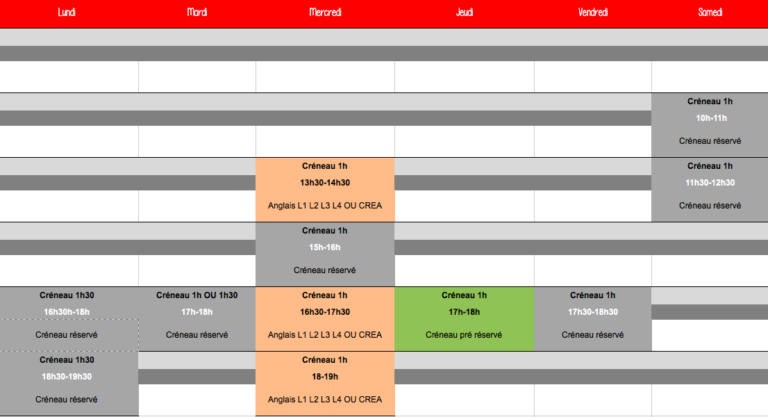The width and height of the screenshot is (768, 417).
Task: Select Mercredi 18-19h Anglais slot
Action: pos(325,383)
